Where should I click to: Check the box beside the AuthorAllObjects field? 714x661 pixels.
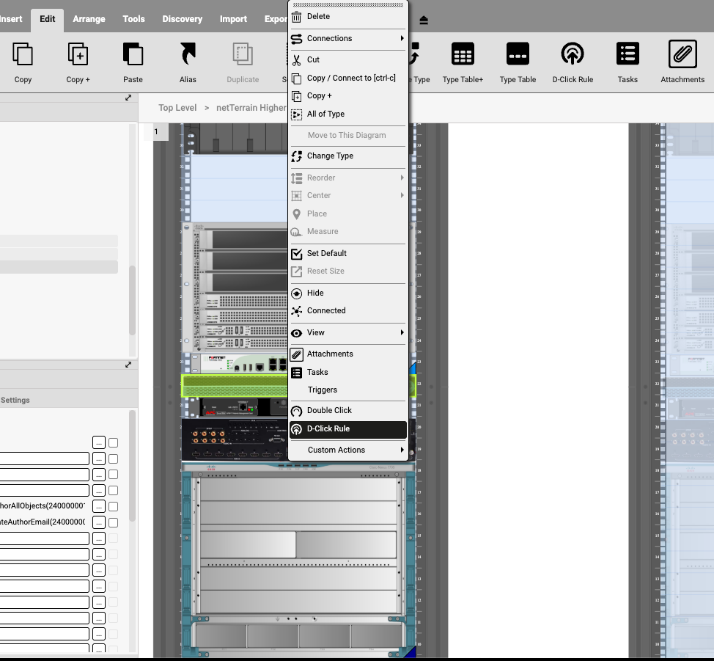(x=113, y=506)
